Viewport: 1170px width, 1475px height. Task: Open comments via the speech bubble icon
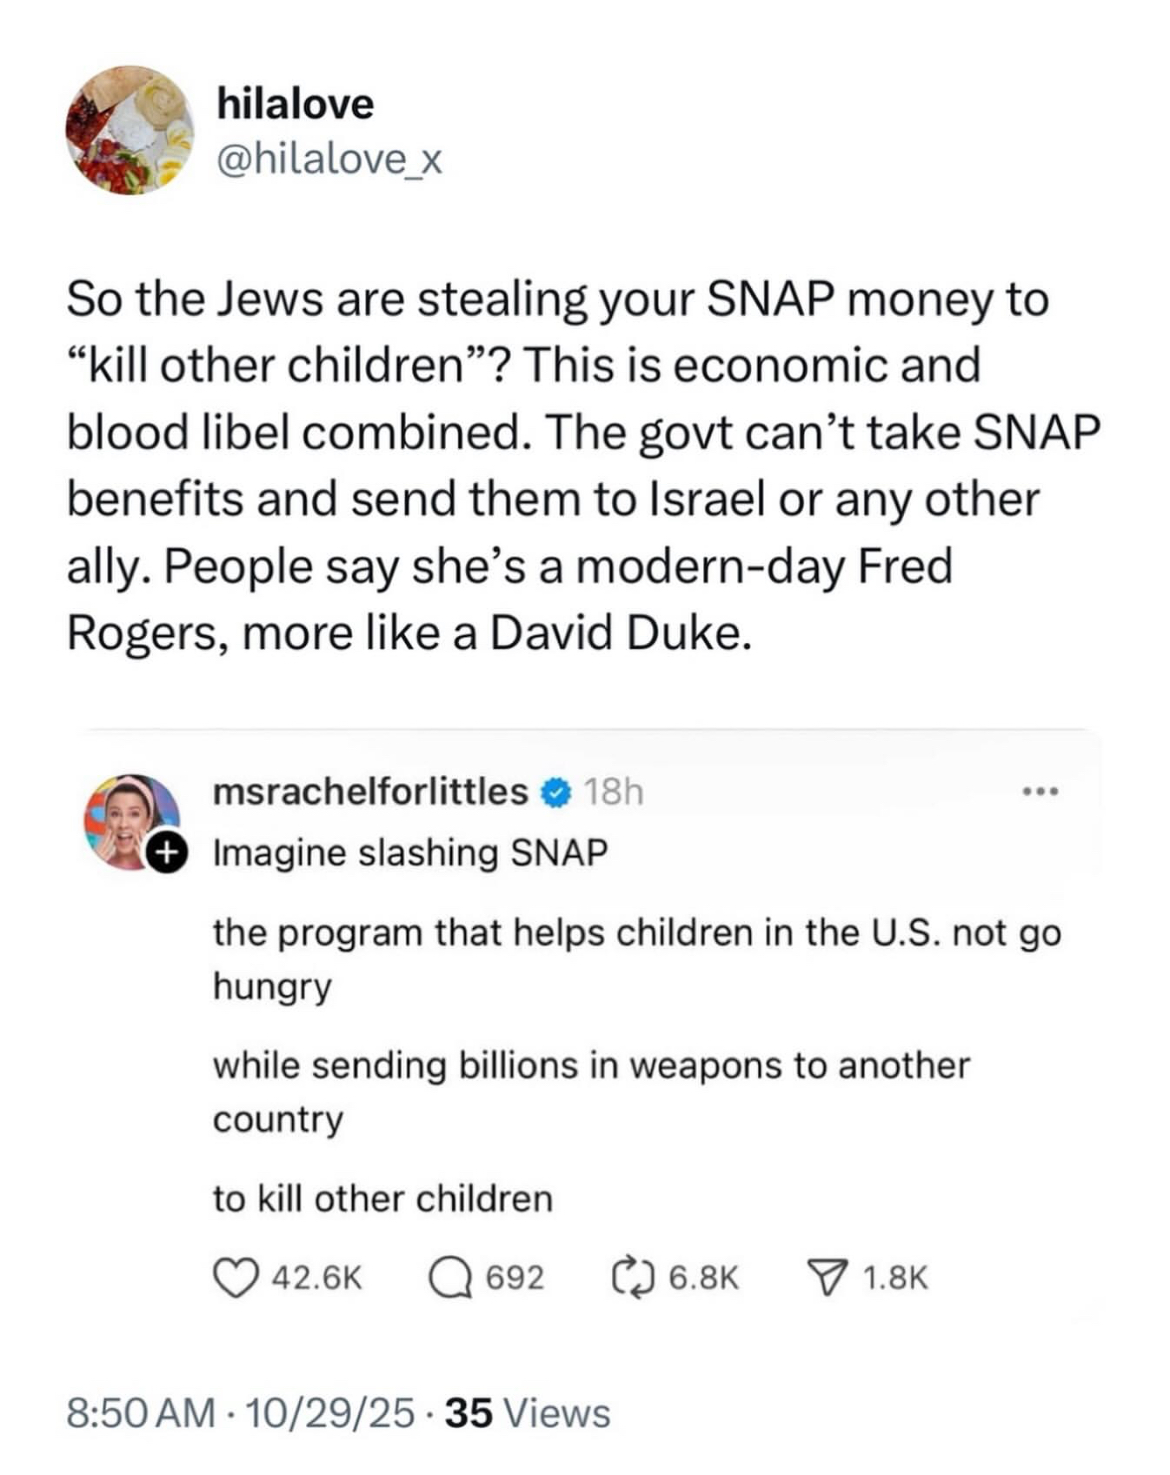[450, 1278]
